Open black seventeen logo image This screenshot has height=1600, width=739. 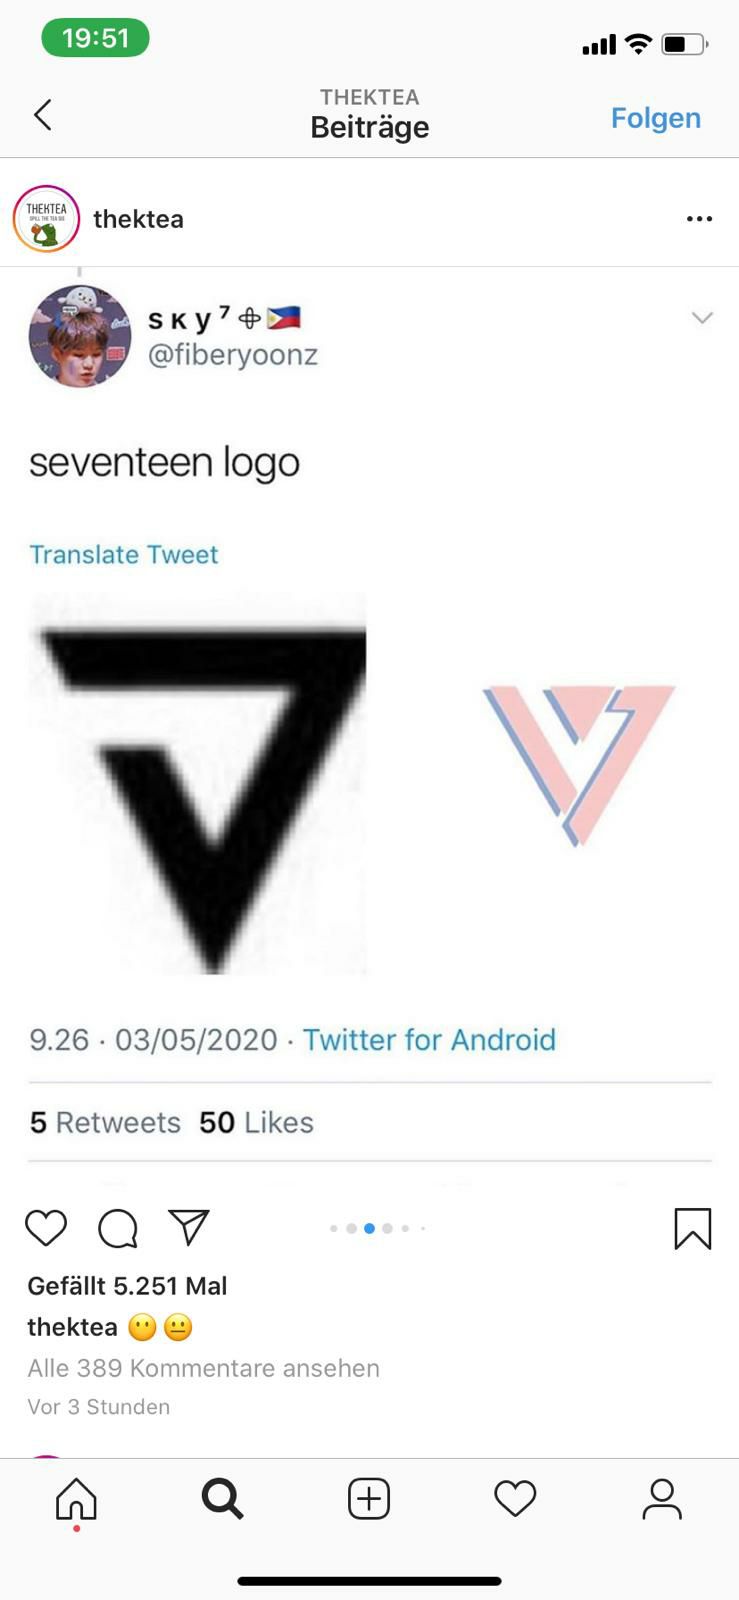coord(198,784)
